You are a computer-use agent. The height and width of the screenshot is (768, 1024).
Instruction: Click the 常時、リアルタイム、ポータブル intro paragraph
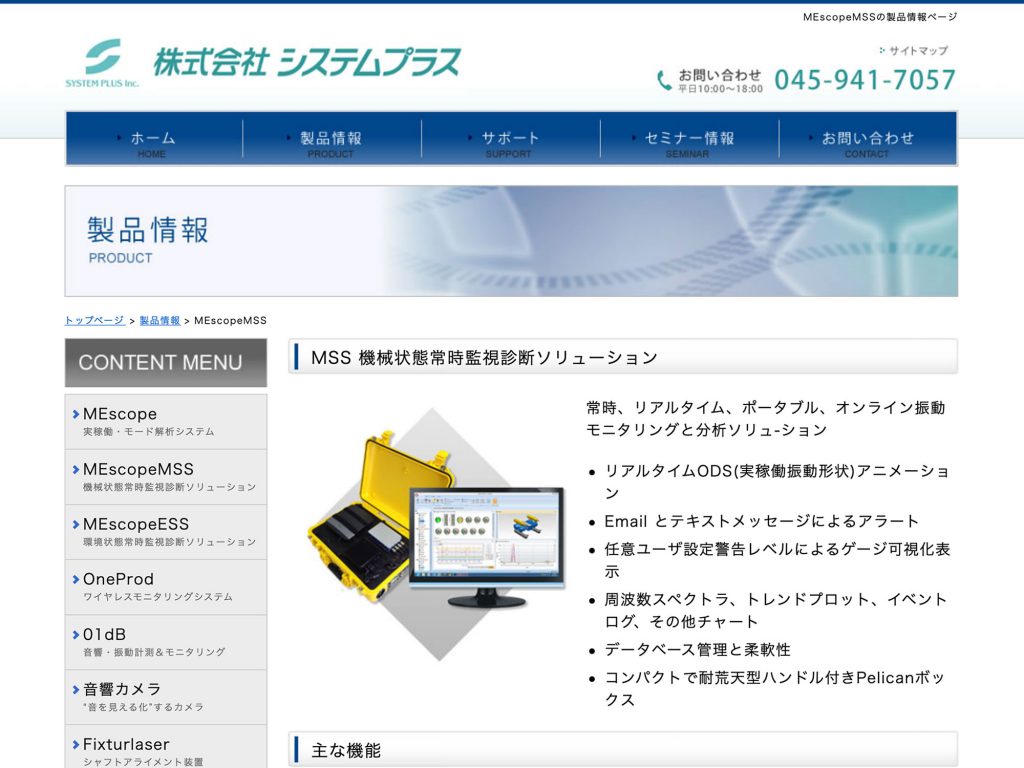[x=765, y=419]
